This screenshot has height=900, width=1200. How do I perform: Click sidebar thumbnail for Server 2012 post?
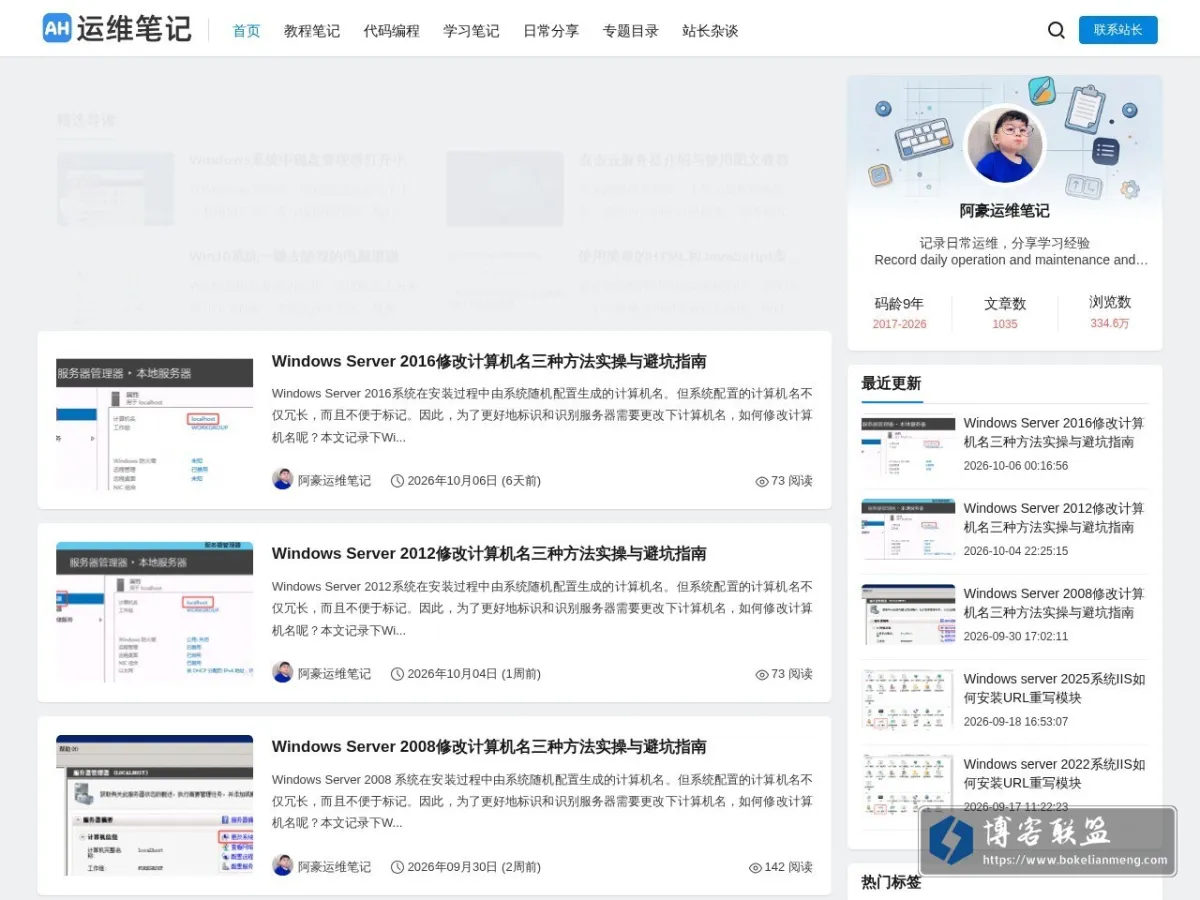[x=908, y=531]
